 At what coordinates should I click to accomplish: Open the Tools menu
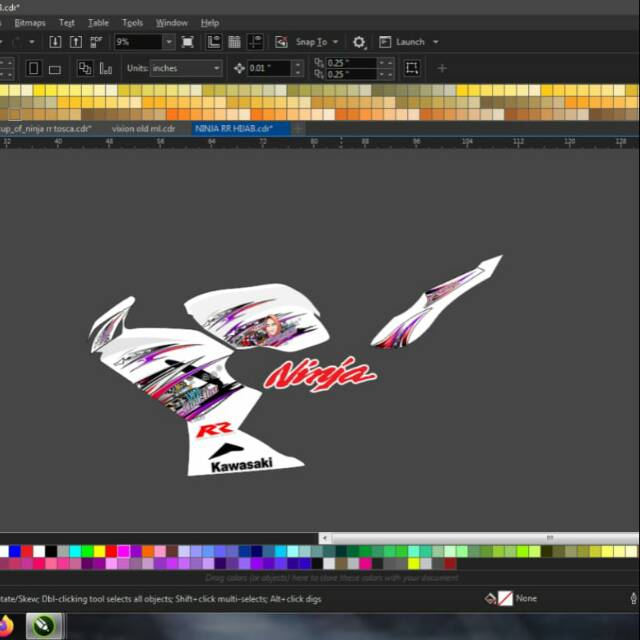click(x=132, y=23)
